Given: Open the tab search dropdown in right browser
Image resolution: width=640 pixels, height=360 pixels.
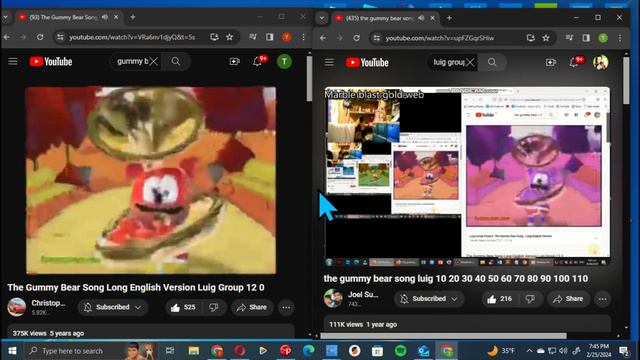Looking at the screenshot, I should [322, 18].
